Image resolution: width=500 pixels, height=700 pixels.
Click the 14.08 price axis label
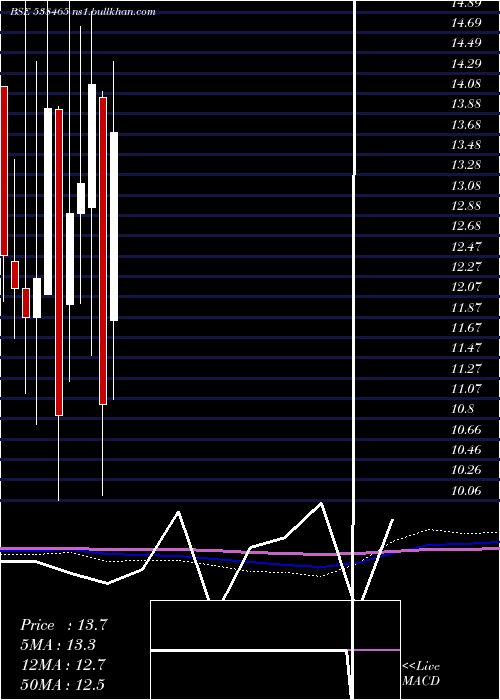(x=466, y=83)
